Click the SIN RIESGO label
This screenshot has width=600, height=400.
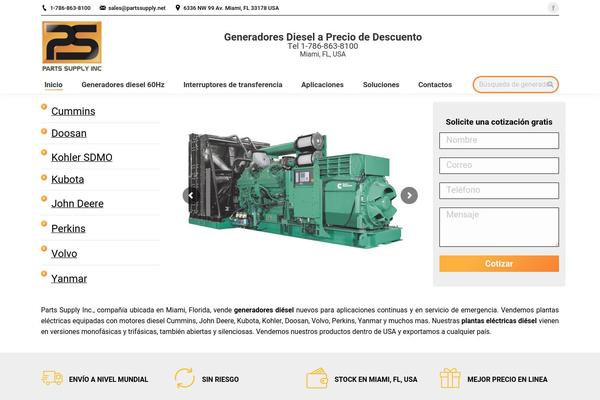pos(220,379)
